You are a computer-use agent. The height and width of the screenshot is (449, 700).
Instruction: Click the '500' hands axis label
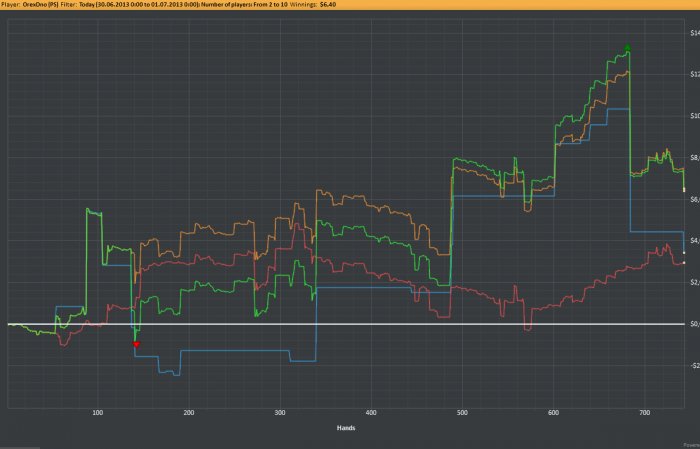[x=462, y=413]
